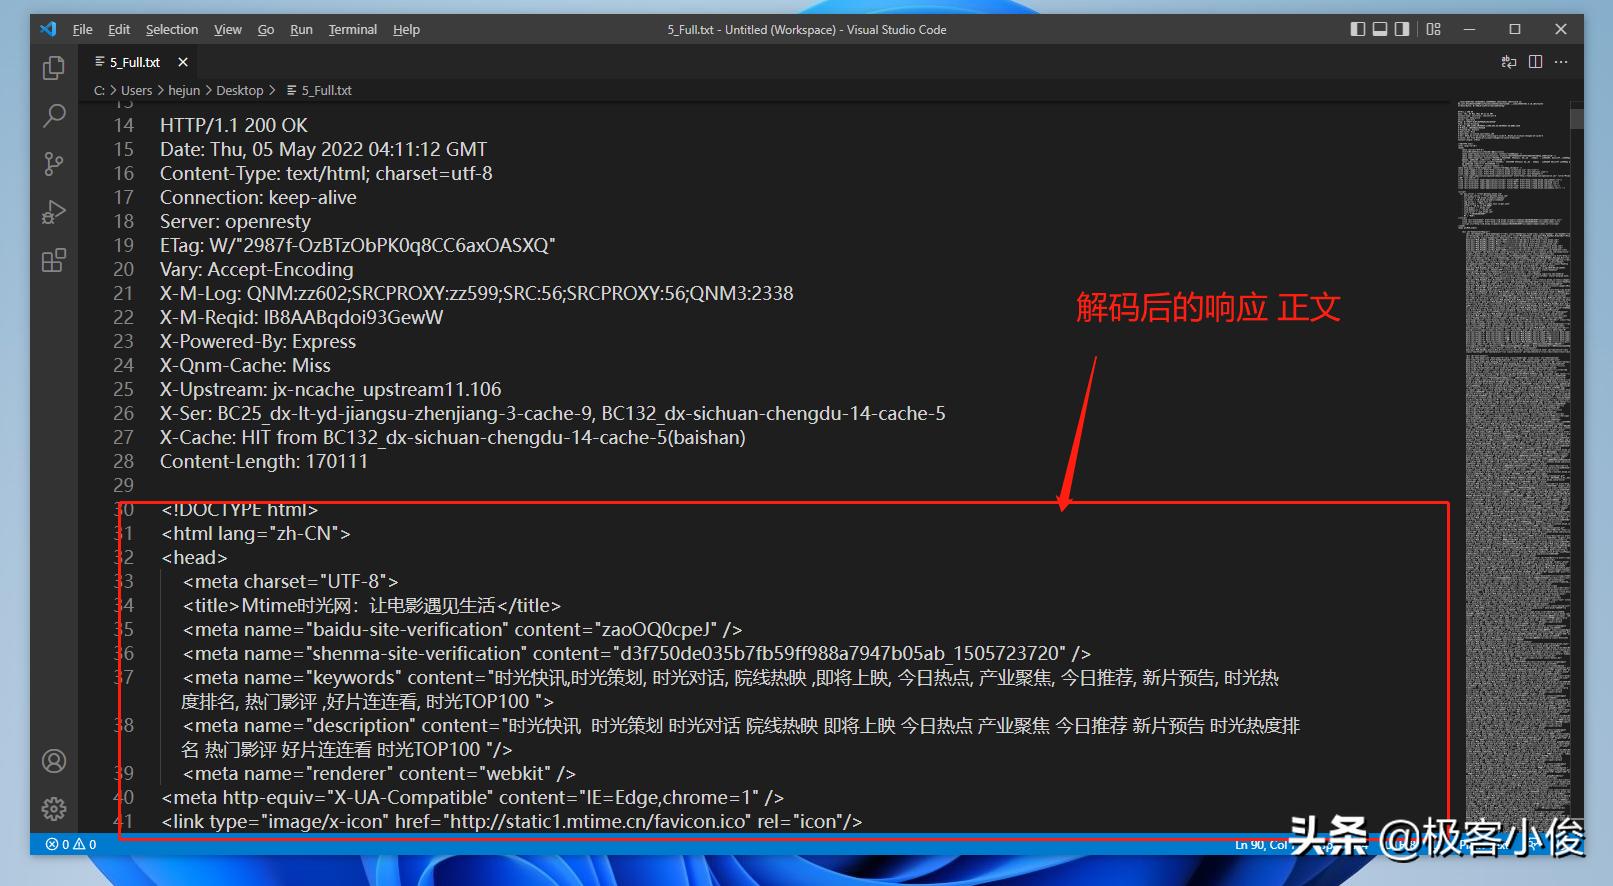
Task: Expand the Users breadcrumb
Action: [137, 90]
